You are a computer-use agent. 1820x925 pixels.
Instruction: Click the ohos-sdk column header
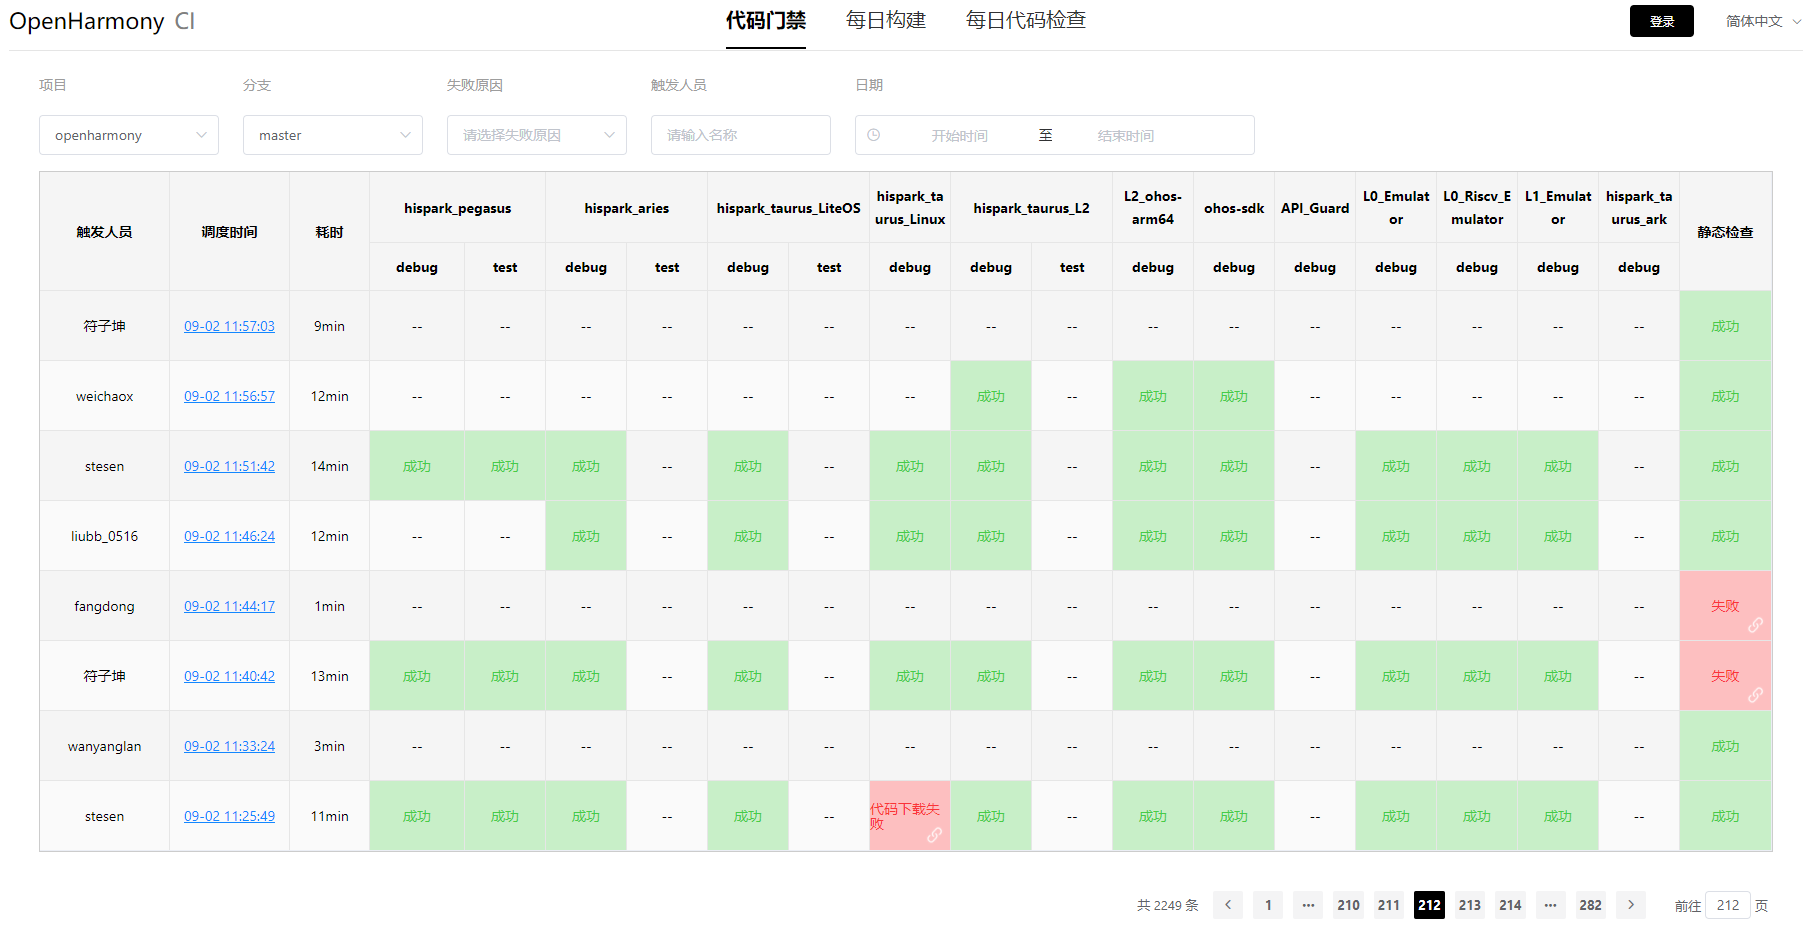tap(1234, 208)
